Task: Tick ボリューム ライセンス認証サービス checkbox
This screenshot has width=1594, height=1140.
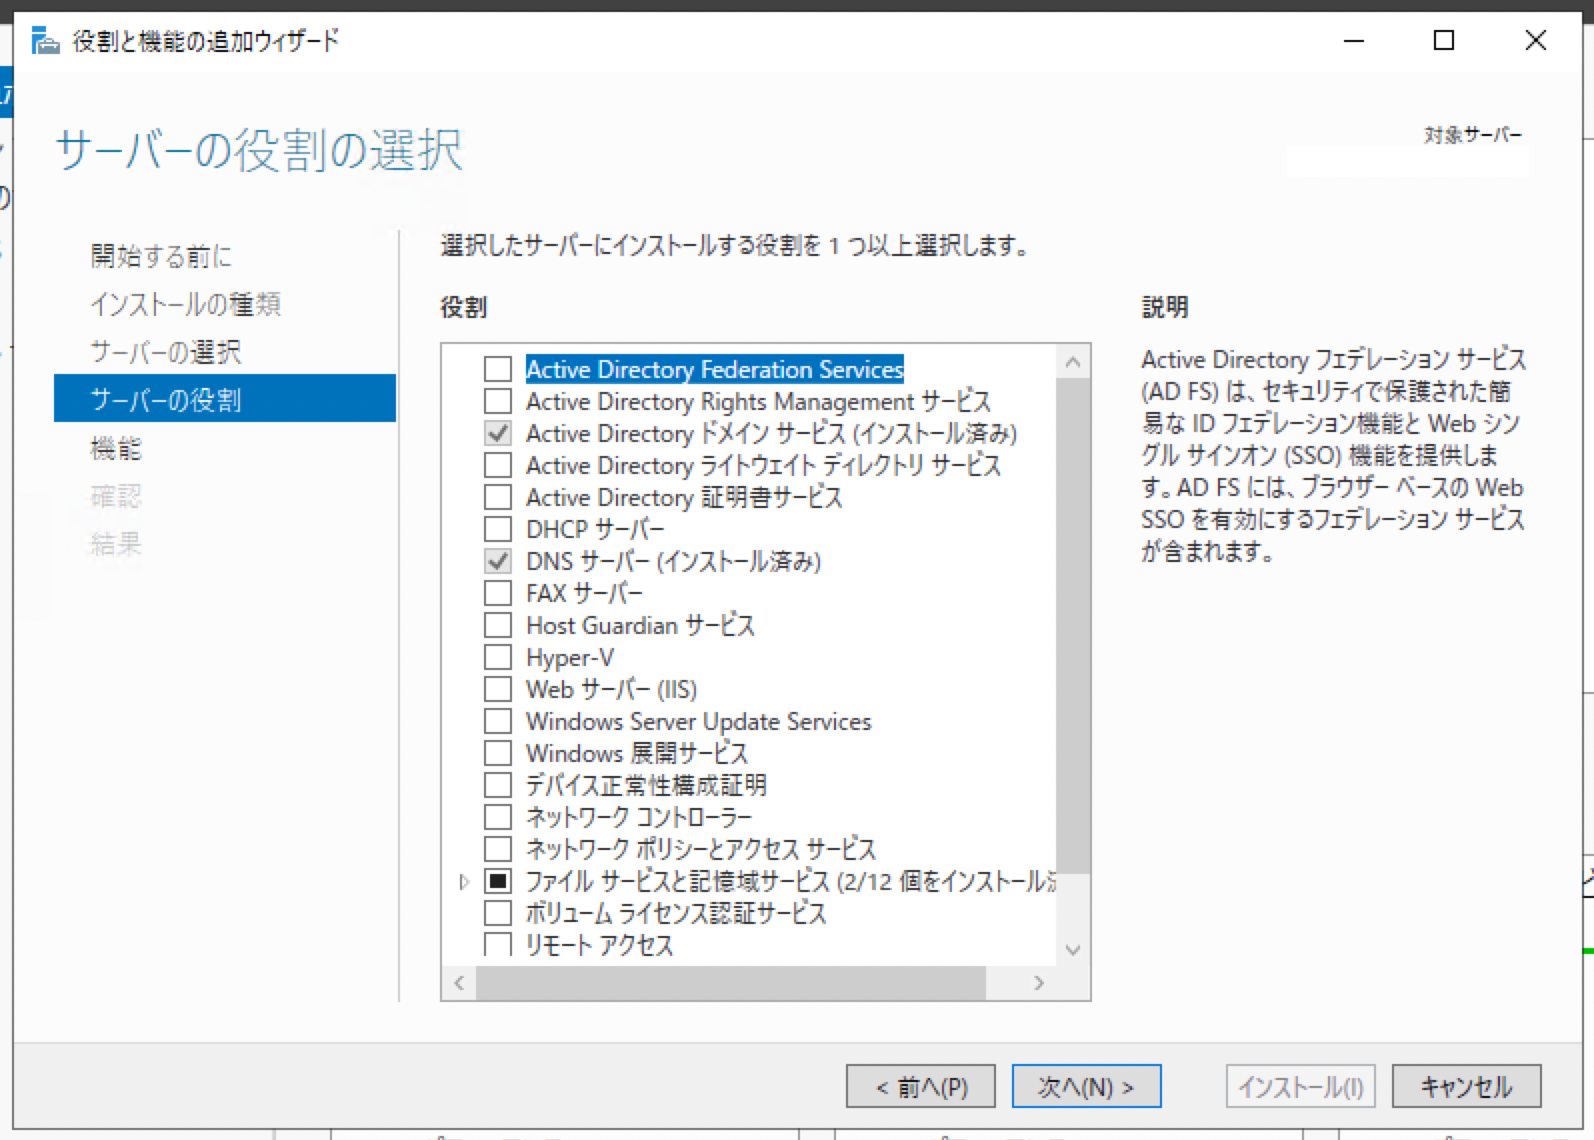Action: coord(498,913)
